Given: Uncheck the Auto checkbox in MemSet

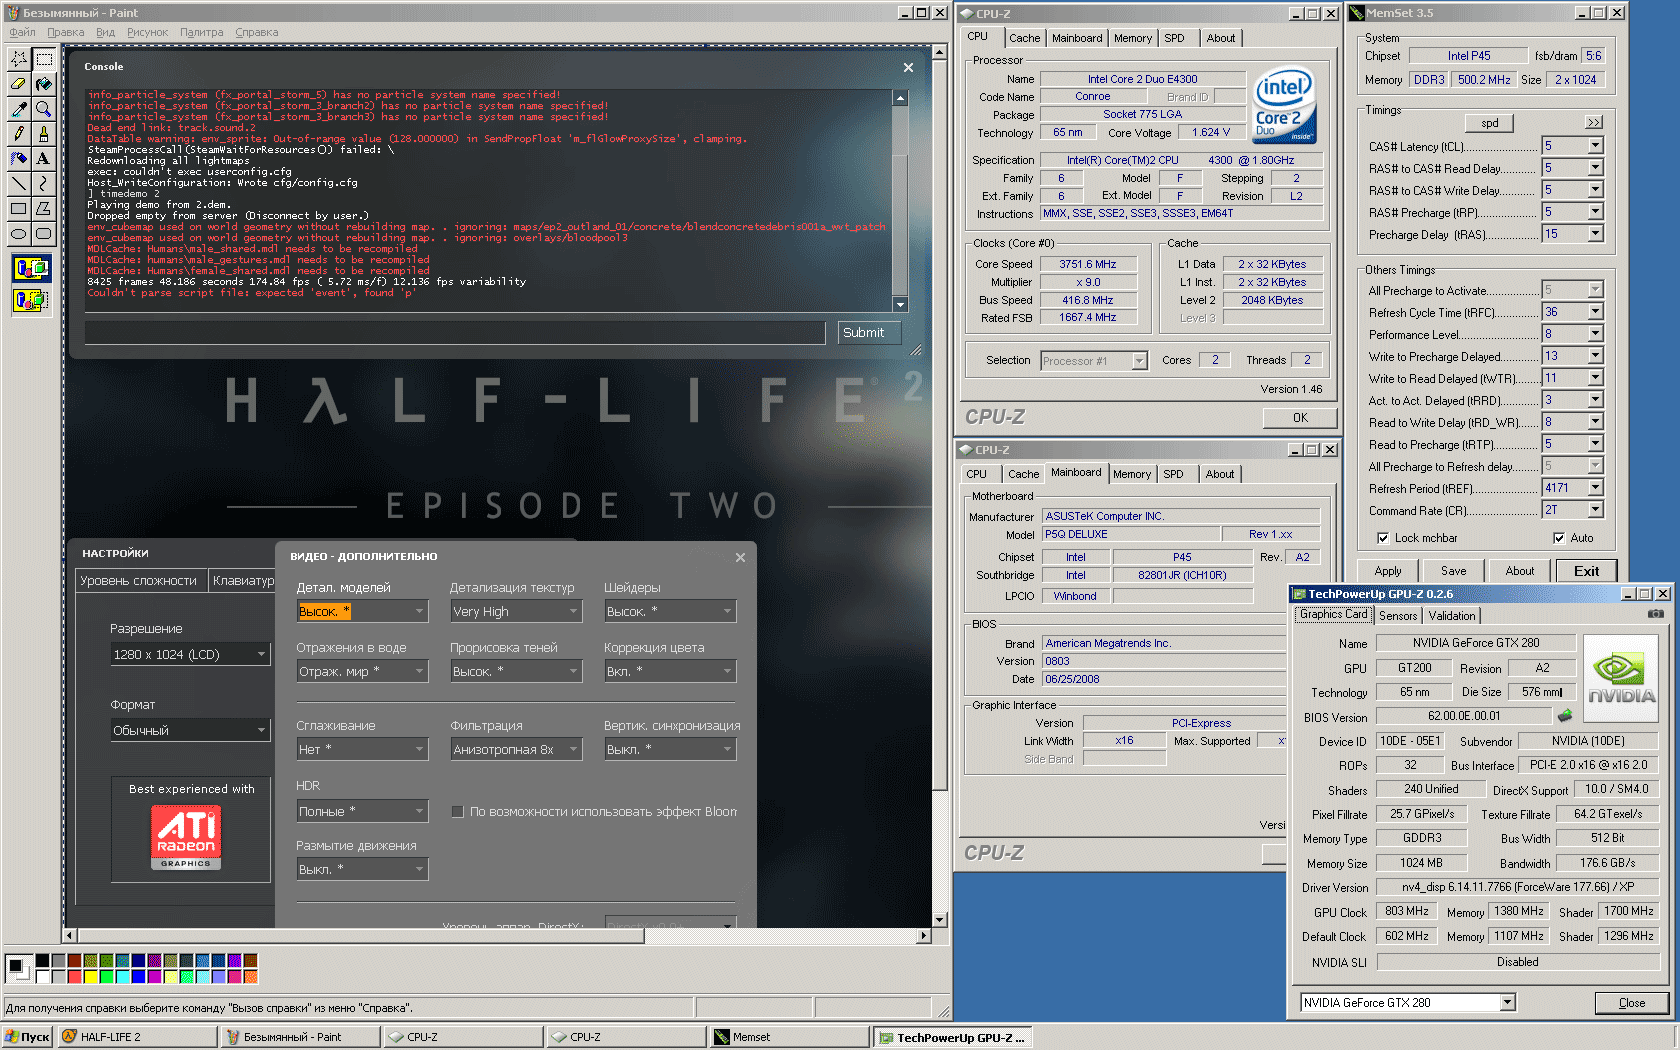Looking at the screenshot, I should 1559,538.
